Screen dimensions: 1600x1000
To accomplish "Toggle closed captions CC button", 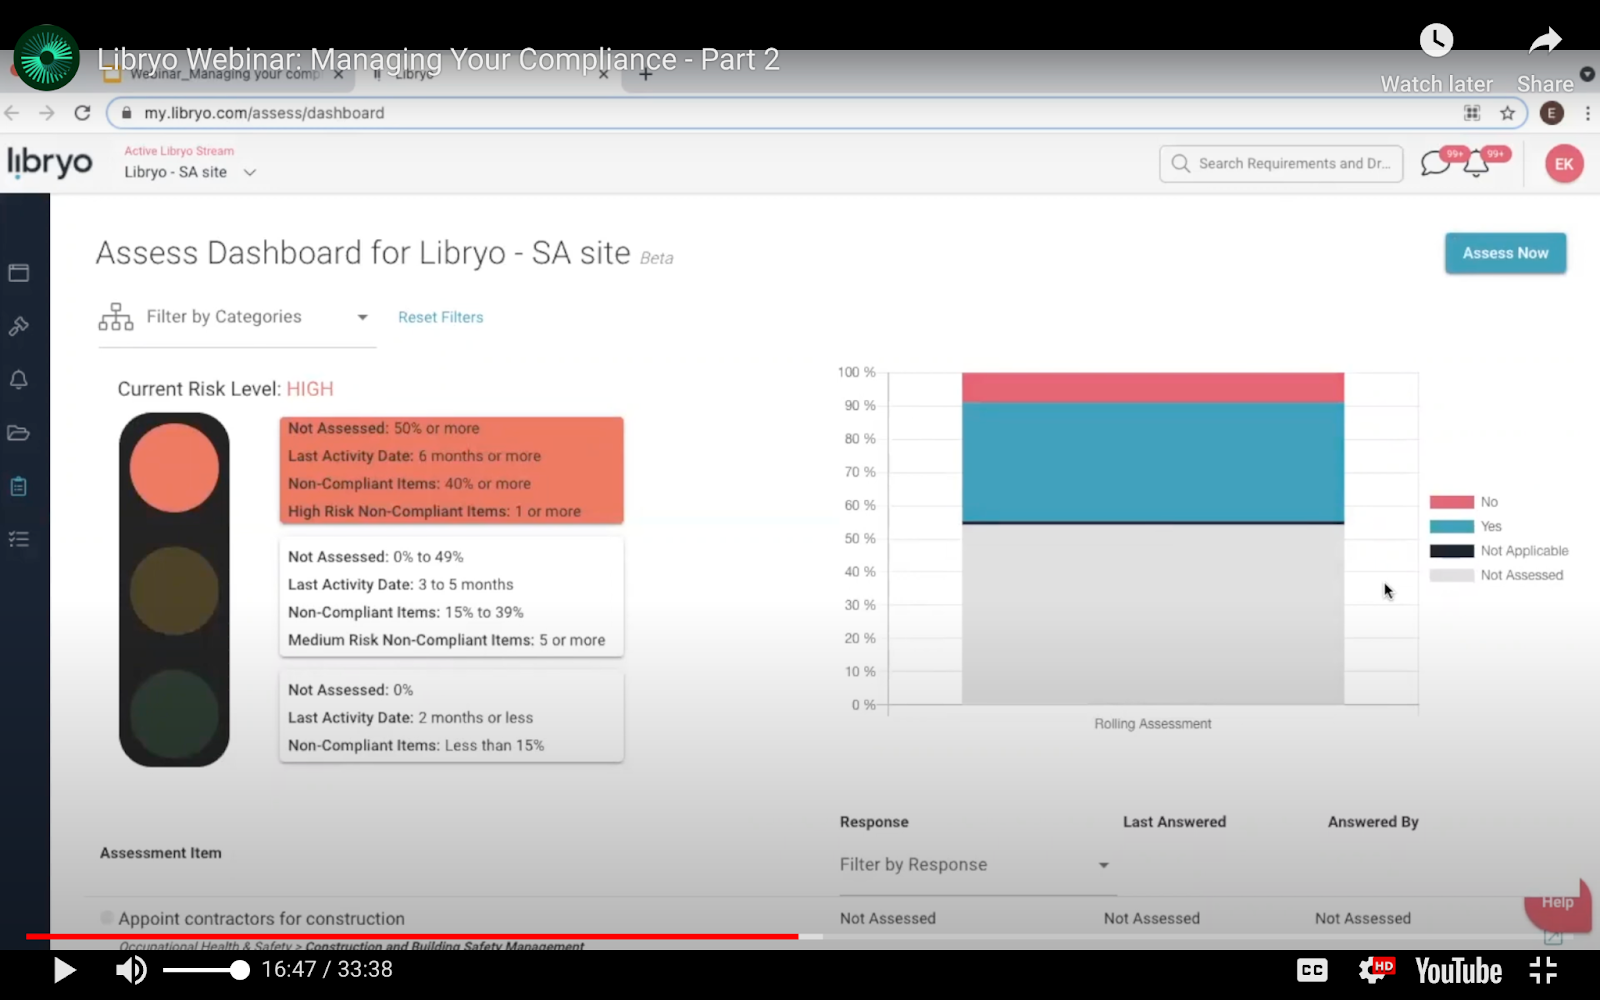I will coord(1312,970).
